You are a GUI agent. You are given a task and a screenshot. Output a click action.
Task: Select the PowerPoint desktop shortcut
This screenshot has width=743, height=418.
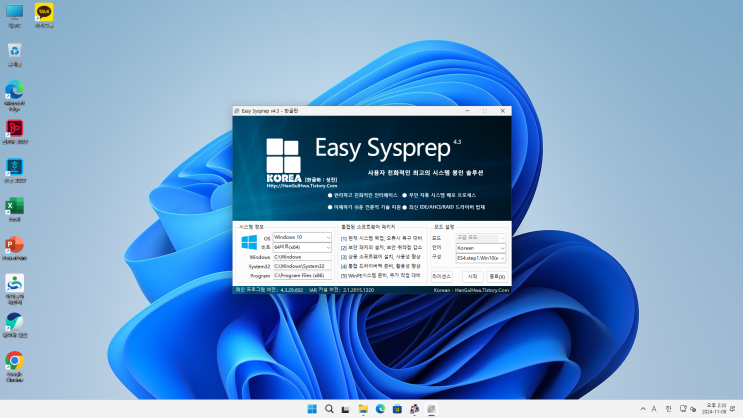(x=15, y=248)
